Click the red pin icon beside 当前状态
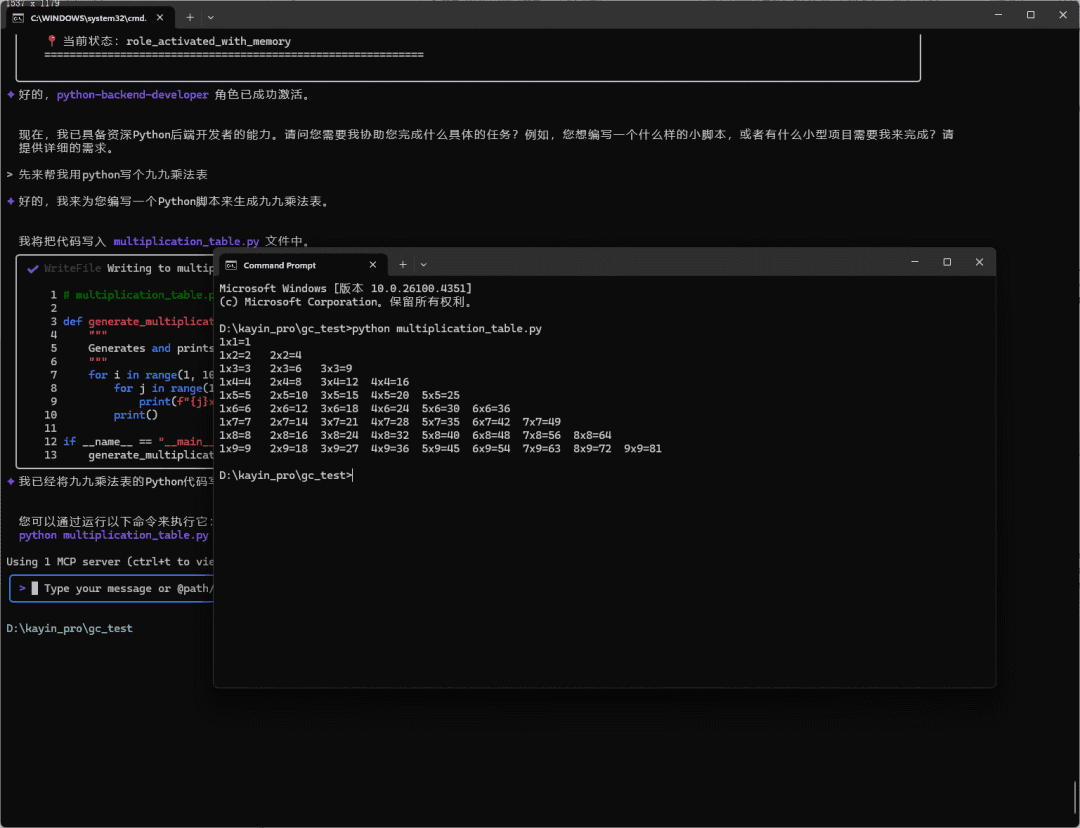Screen dimensions: 1080x828 (x=52, y=41)
